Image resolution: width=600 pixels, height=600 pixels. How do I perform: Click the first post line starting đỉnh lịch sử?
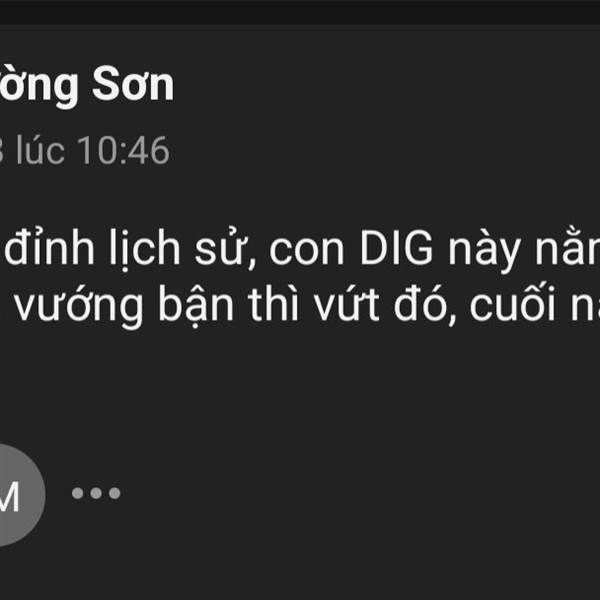(x=302, y=249)
